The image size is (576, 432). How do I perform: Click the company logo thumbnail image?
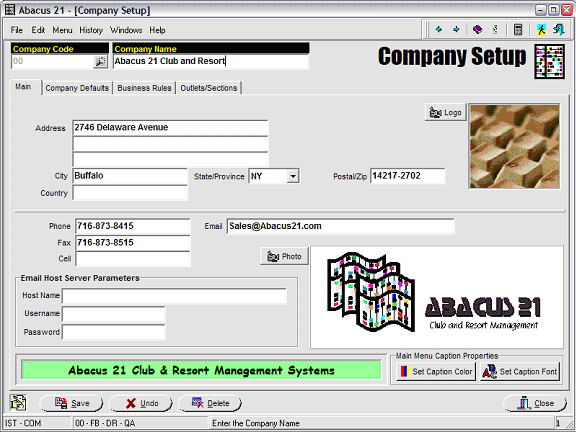(x=515, y=146)
